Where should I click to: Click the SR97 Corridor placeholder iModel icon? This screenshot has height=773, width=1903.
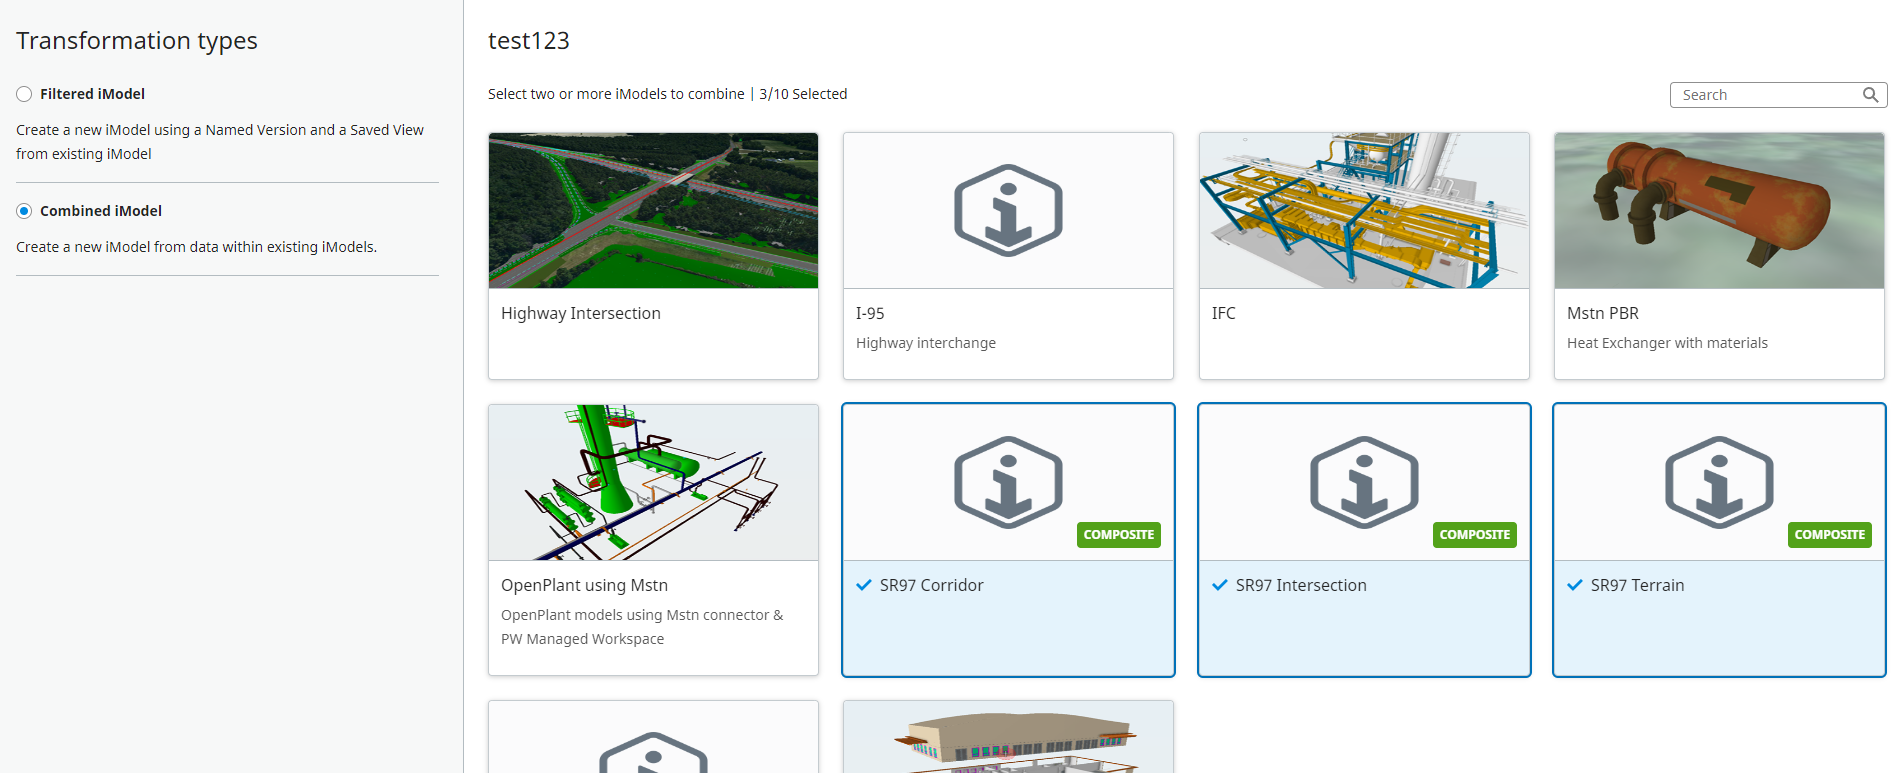point(1008,482)
